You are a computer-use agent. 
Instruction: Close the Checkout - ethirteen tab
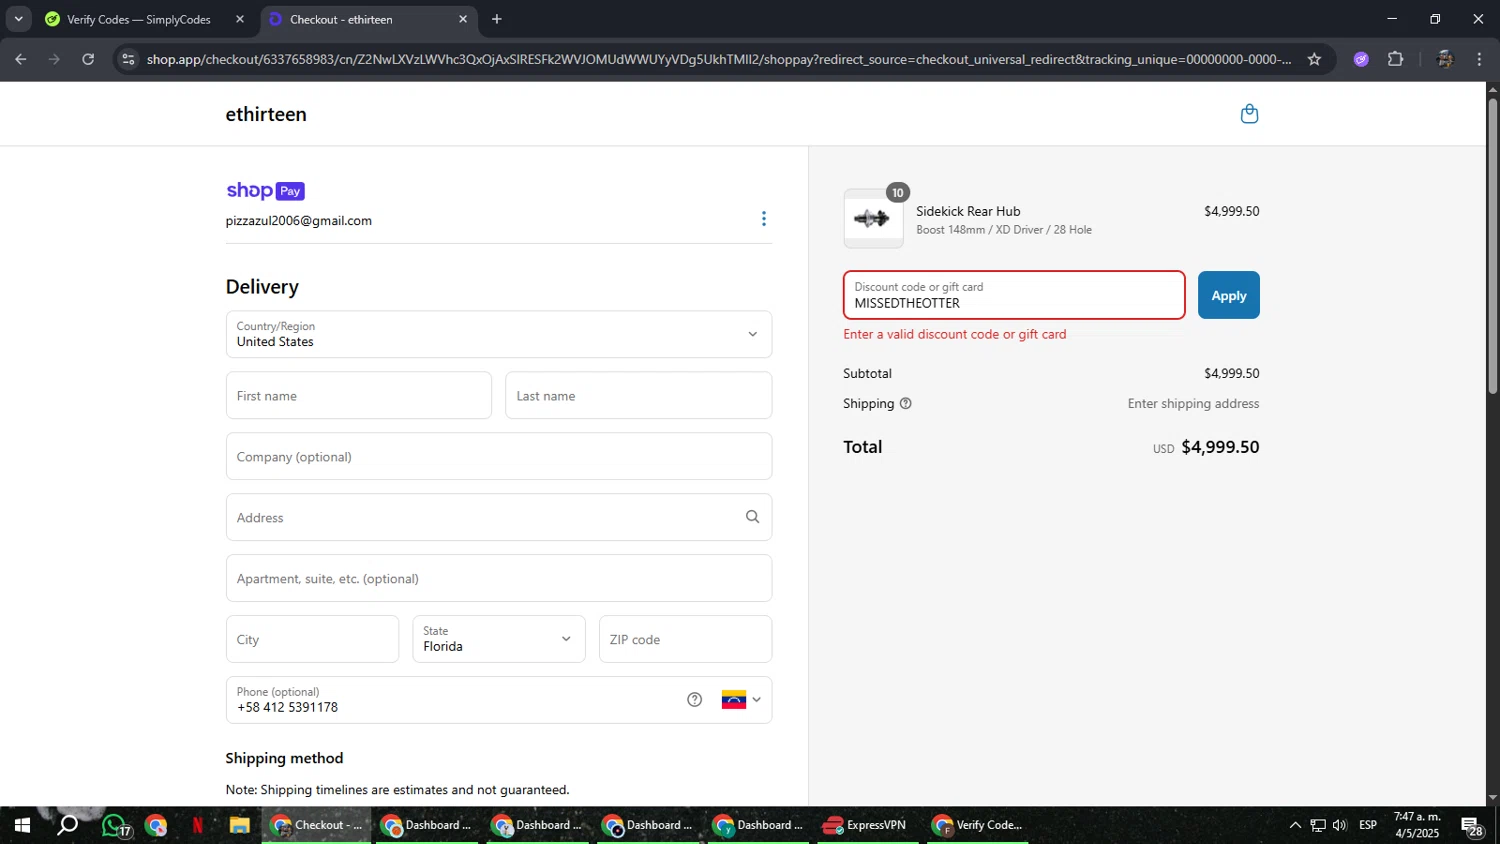tap(463, 19)
